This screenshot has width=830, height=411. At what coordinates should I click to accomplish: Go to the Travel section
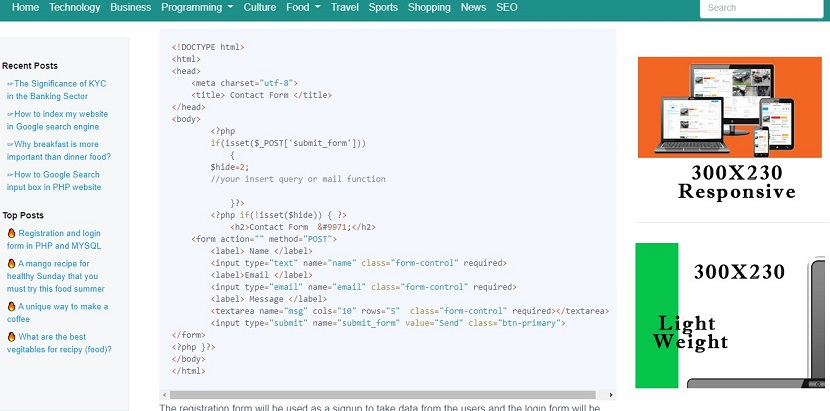[345, 7]
